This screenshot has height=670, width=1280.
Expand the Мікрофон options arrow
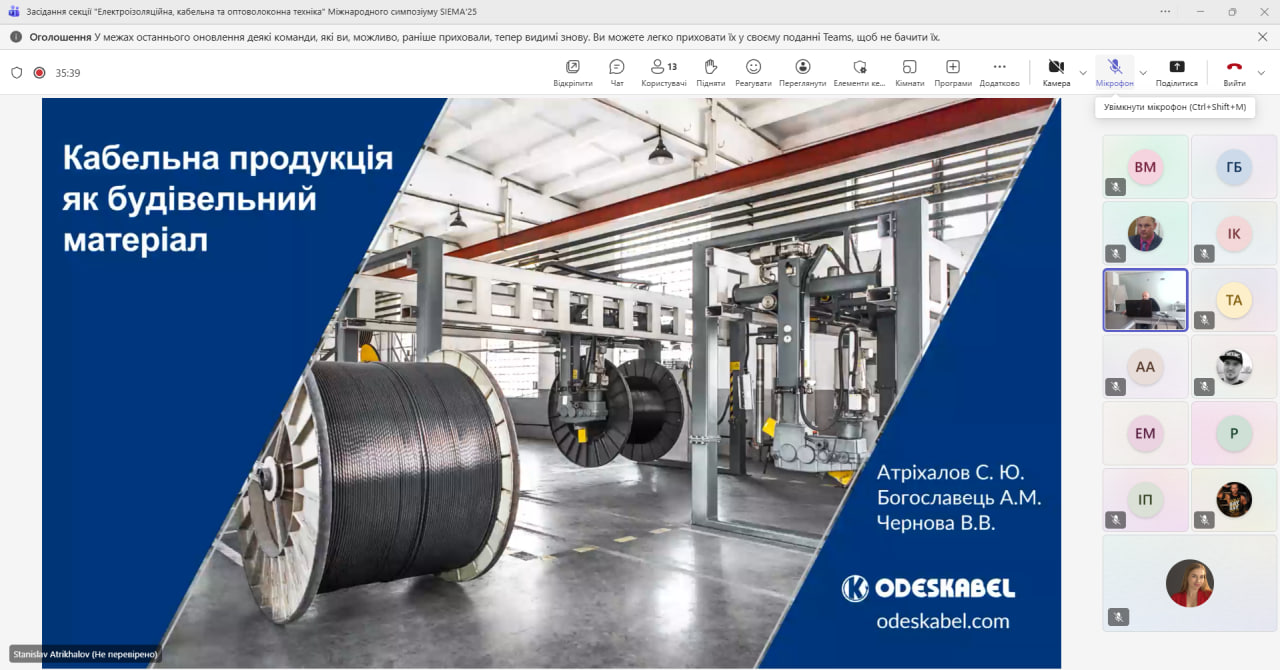pos(1143,73)
